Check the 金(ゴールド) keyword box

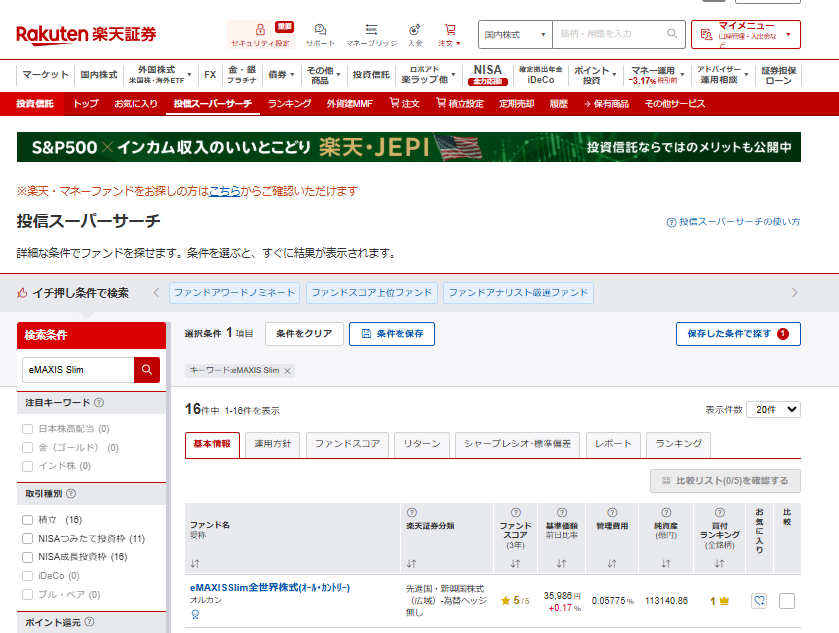[27, 447]
